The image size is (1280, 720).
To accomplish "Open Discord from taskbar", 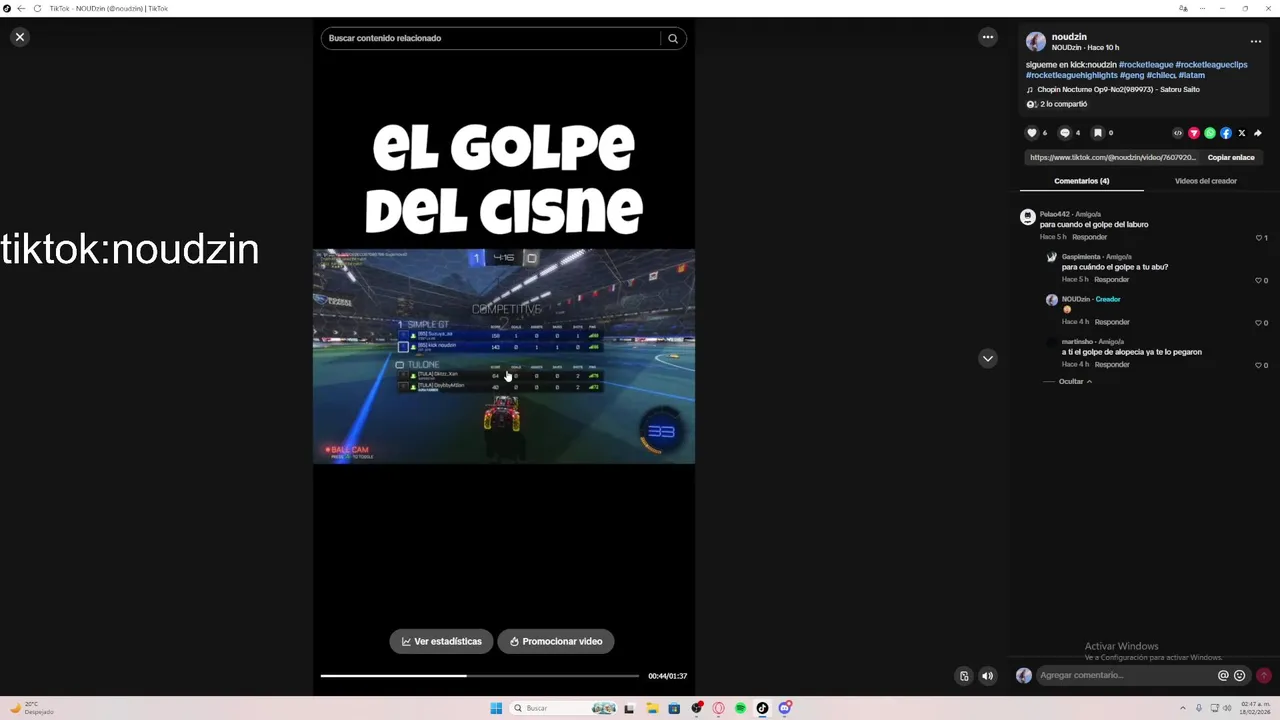I will [x=785, y=708].
